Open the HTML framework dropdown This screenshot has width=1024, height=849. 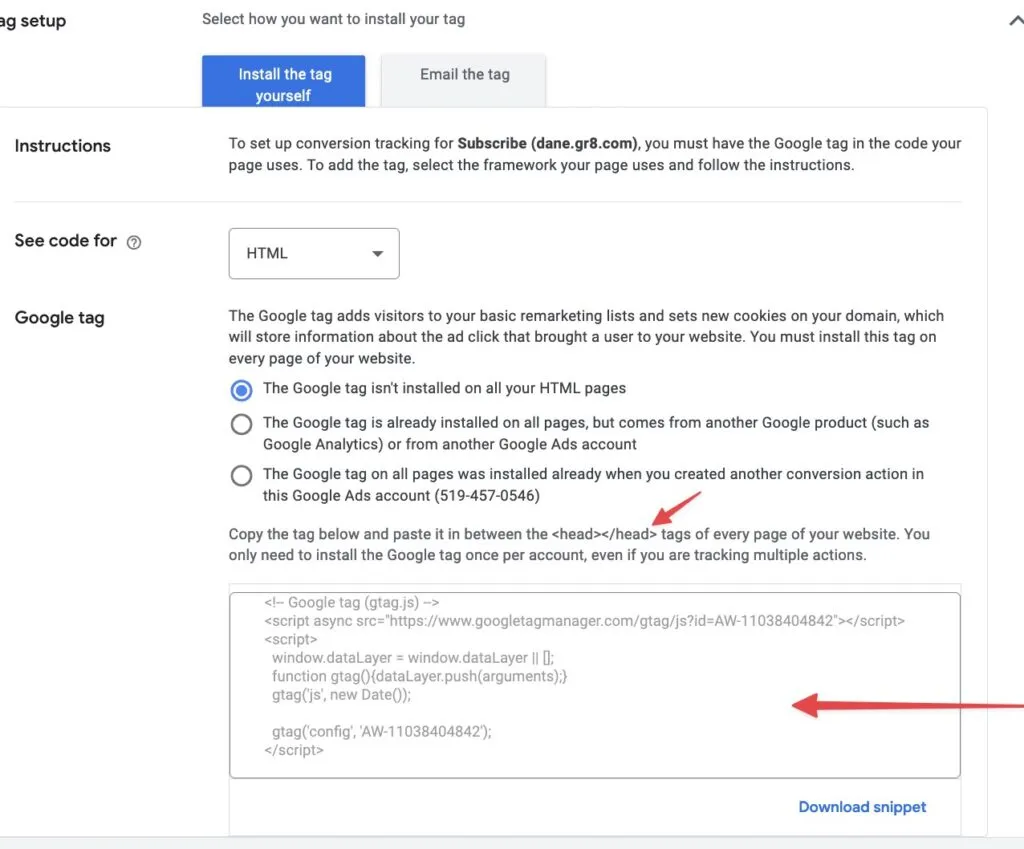point(314,253)
